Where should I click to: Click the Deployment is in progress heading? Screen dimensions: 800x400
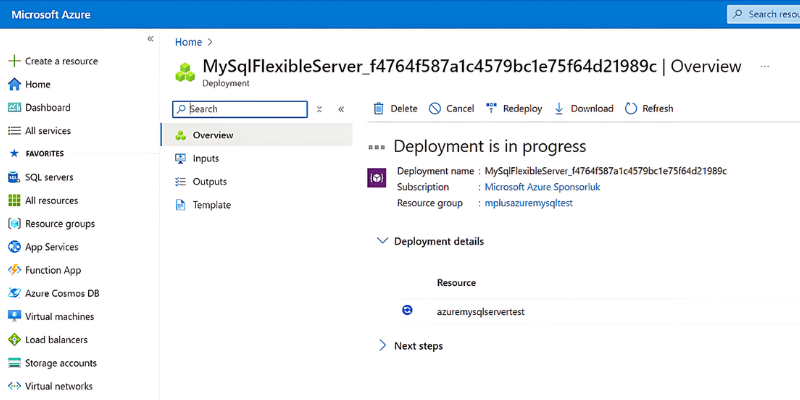tap(490, 146)
